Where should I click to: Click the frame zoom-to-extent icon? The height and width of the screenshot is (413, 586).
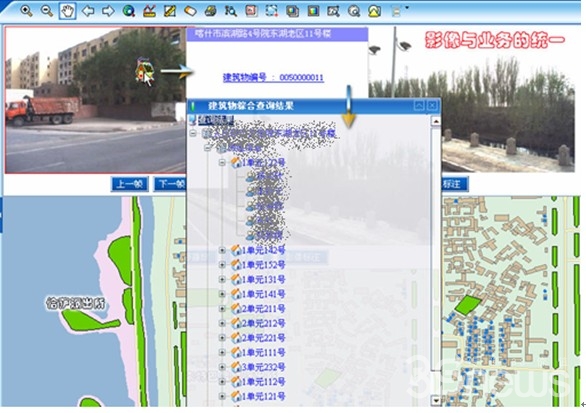pos(333,11)
